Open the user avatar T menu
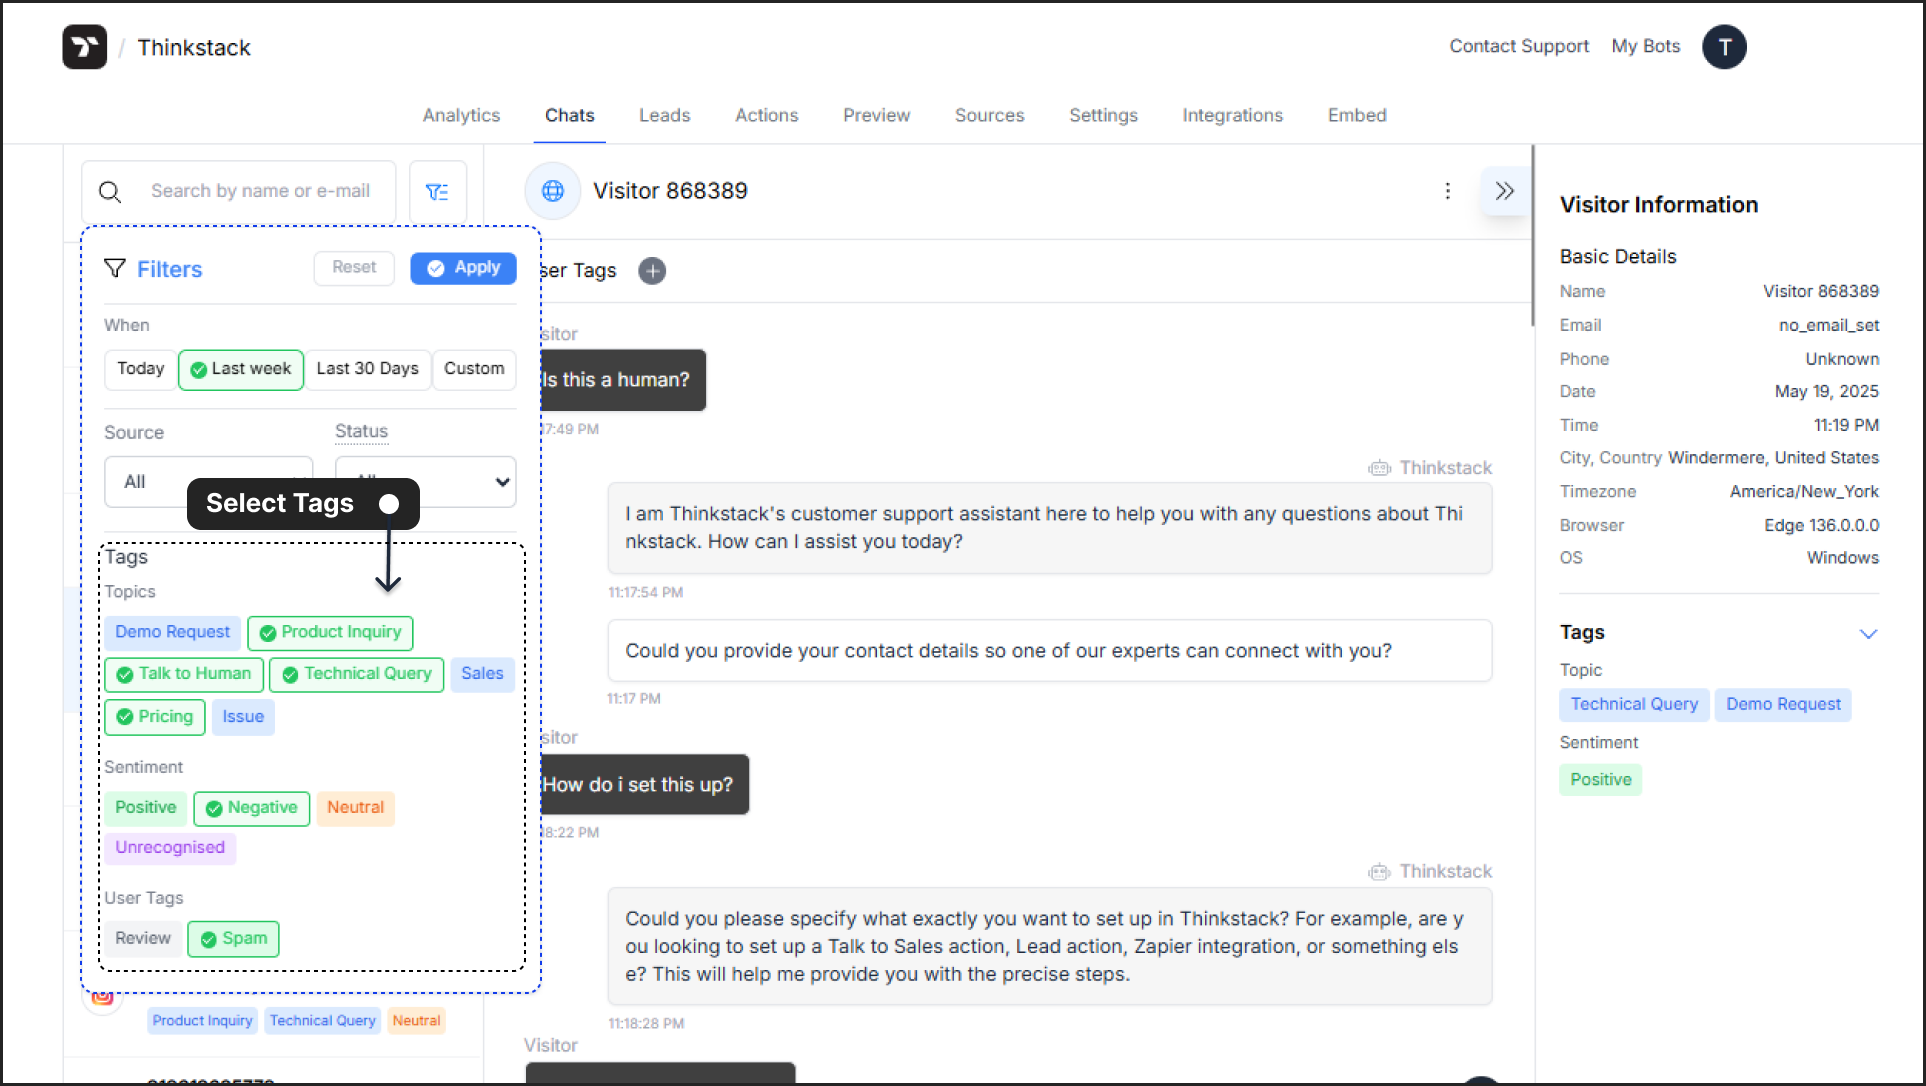1926x1086 pixels. (x=1724, y=47)
